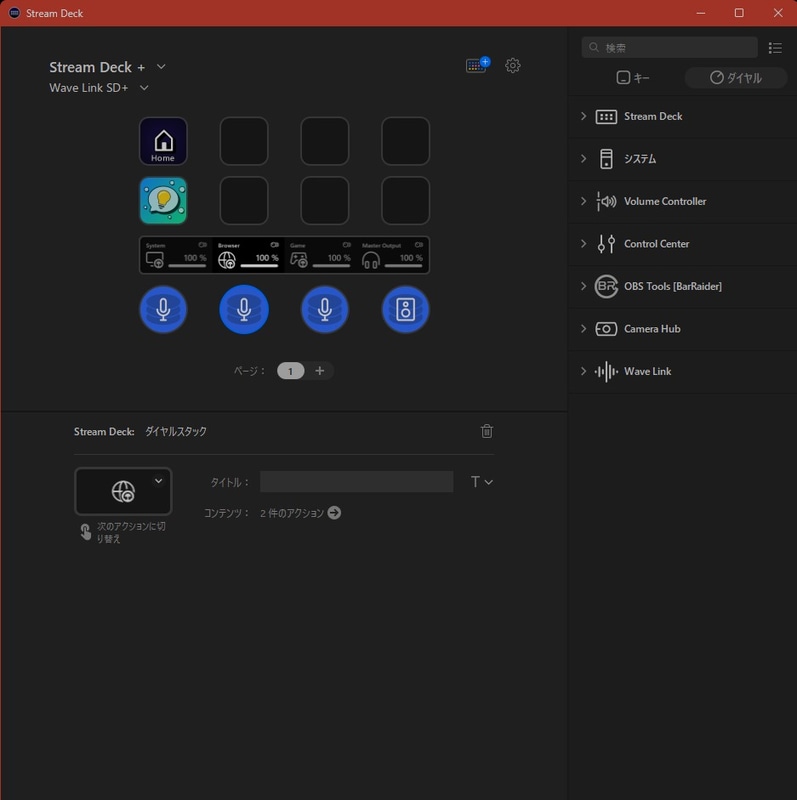This screenshot has width=797, height=800.
Task: Expand the Control Center category
Action: 583,243
